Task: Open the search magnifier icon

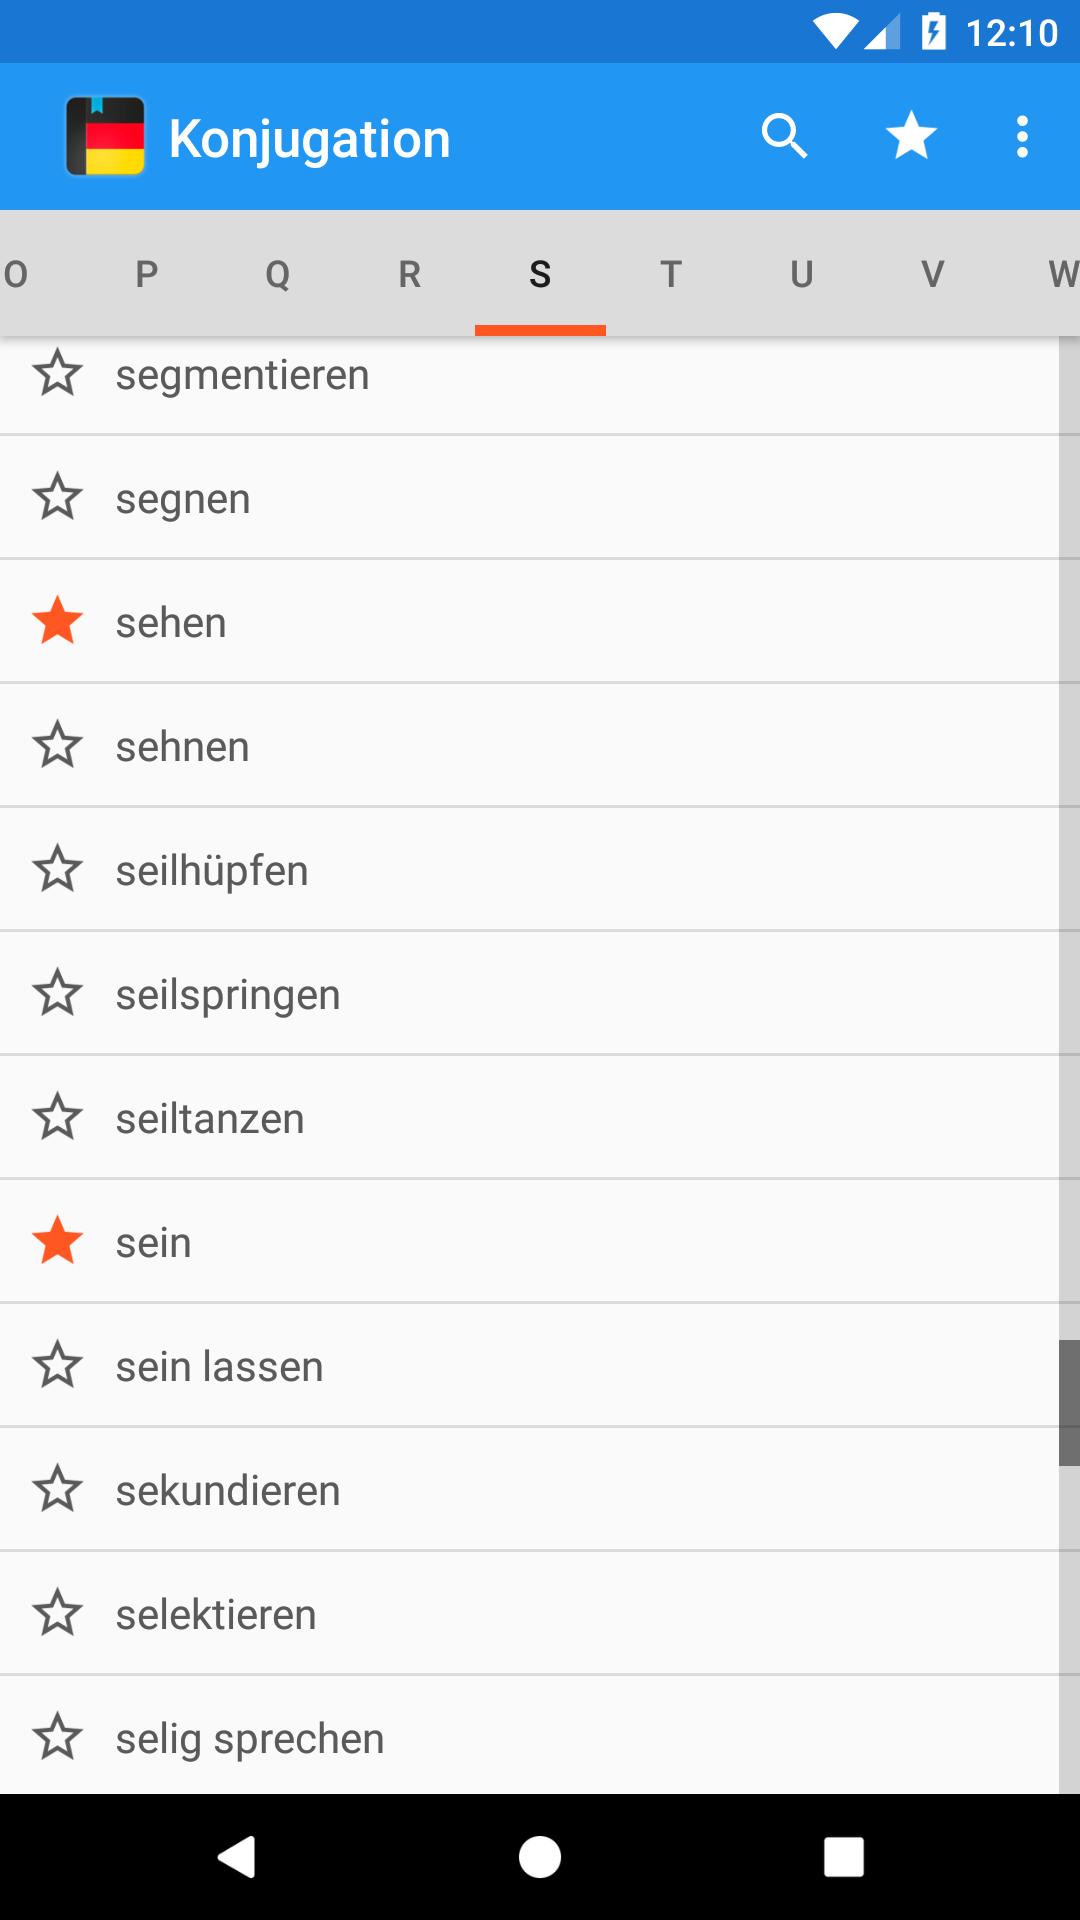Action: [784, 136]
